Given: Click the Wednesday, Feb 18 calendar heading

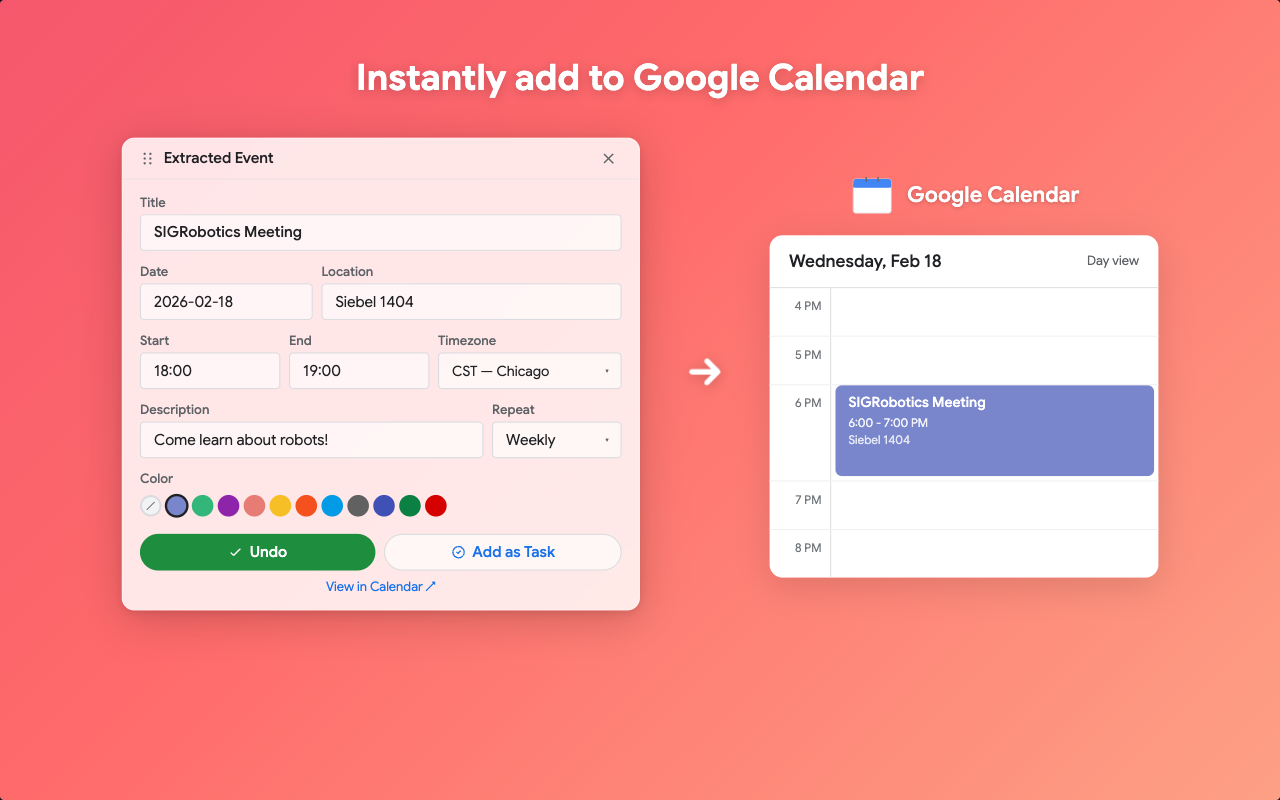Looking at the screenshot, I should click(x=865, y=262).
